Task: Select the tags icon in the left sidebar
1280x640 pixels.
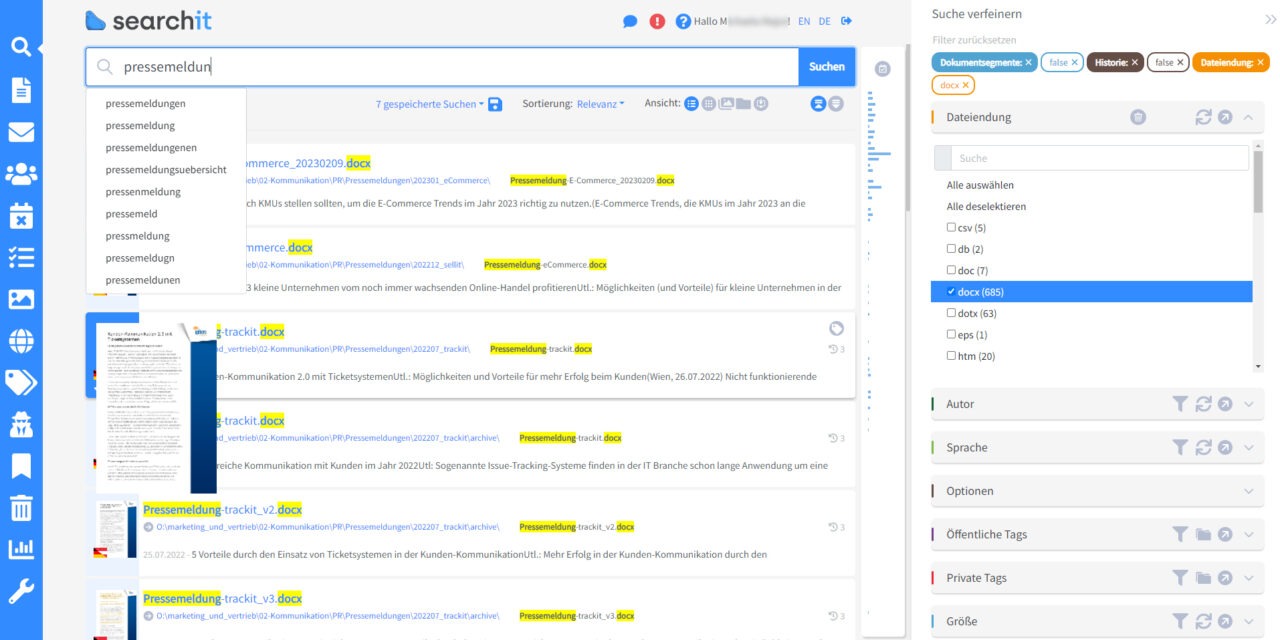Action: tap(22, 381)
